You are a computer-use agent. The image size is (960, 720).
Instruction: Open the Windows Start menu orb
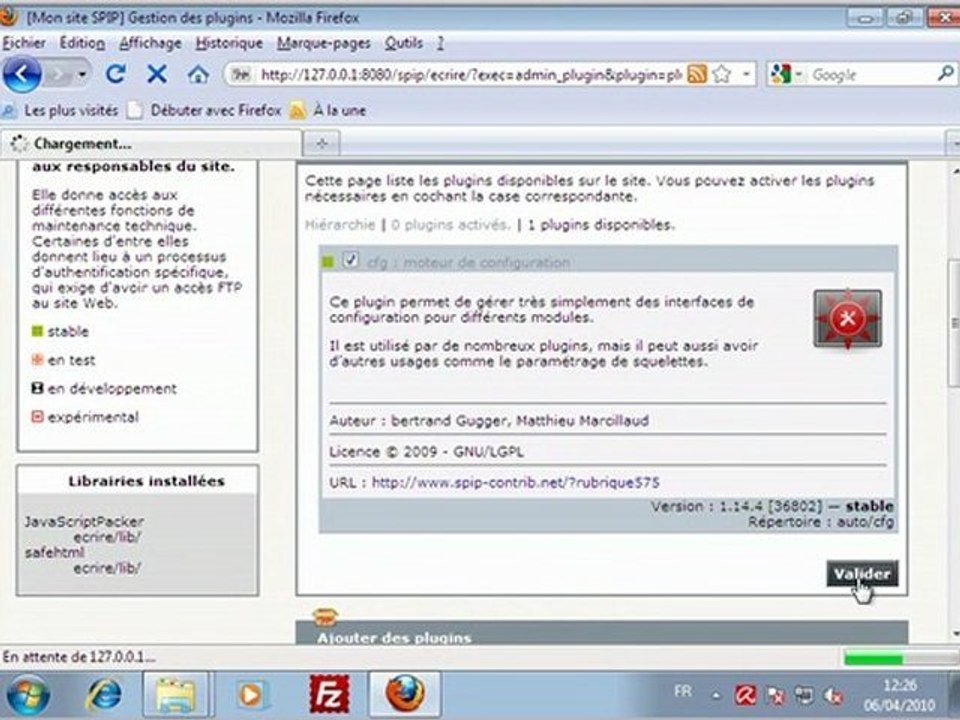click(x=28, y=695)
